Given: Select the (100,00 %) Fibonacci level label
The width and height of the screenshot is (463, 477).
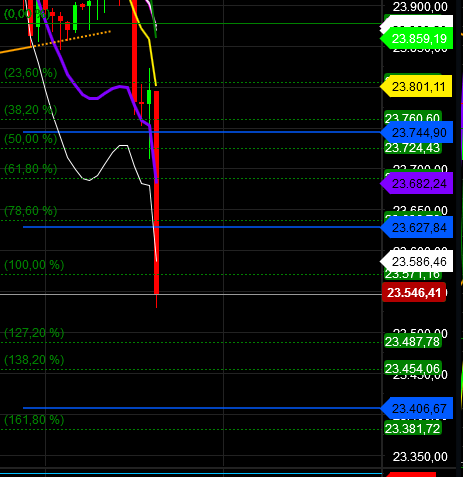Looking at the screenshot, I should 34,265.
